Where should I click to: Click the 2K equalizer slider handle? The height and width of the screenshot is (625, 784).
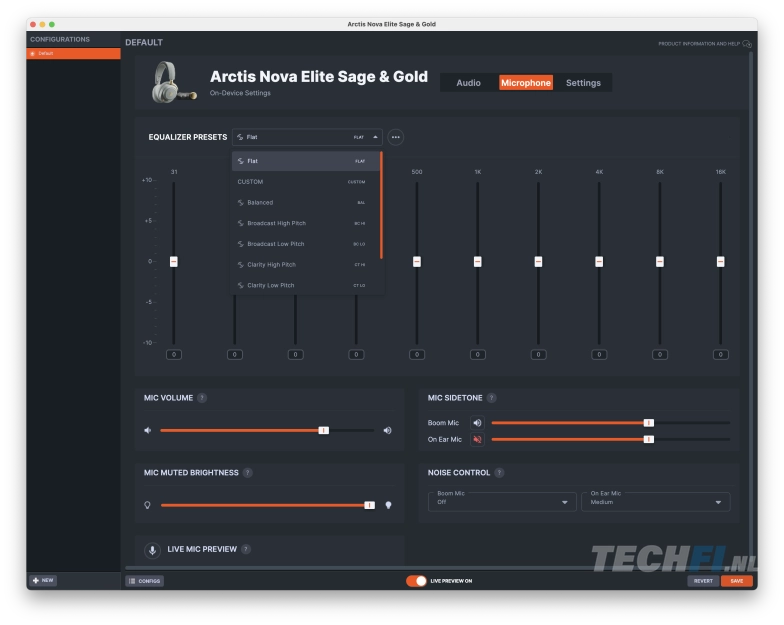(x=538, y=262)
